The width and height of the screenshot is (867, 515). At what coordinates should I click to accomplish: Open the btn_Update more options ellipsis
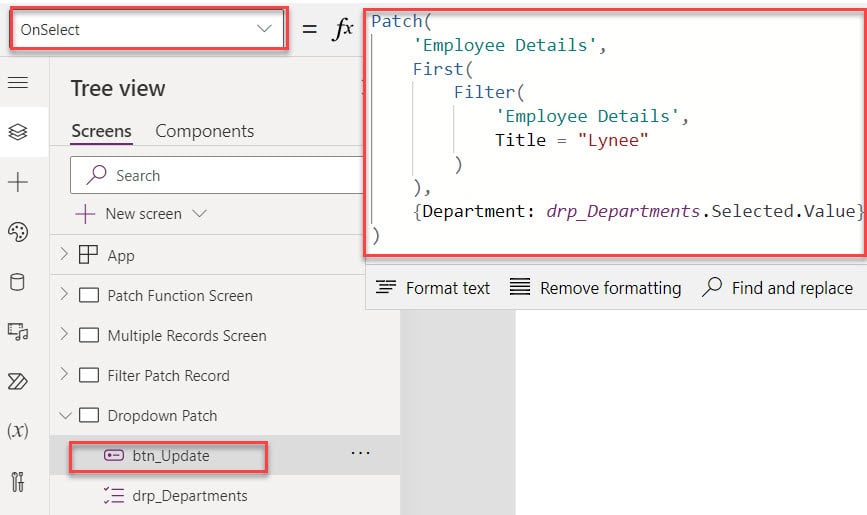pyautogui.click(x=361, y=454)
